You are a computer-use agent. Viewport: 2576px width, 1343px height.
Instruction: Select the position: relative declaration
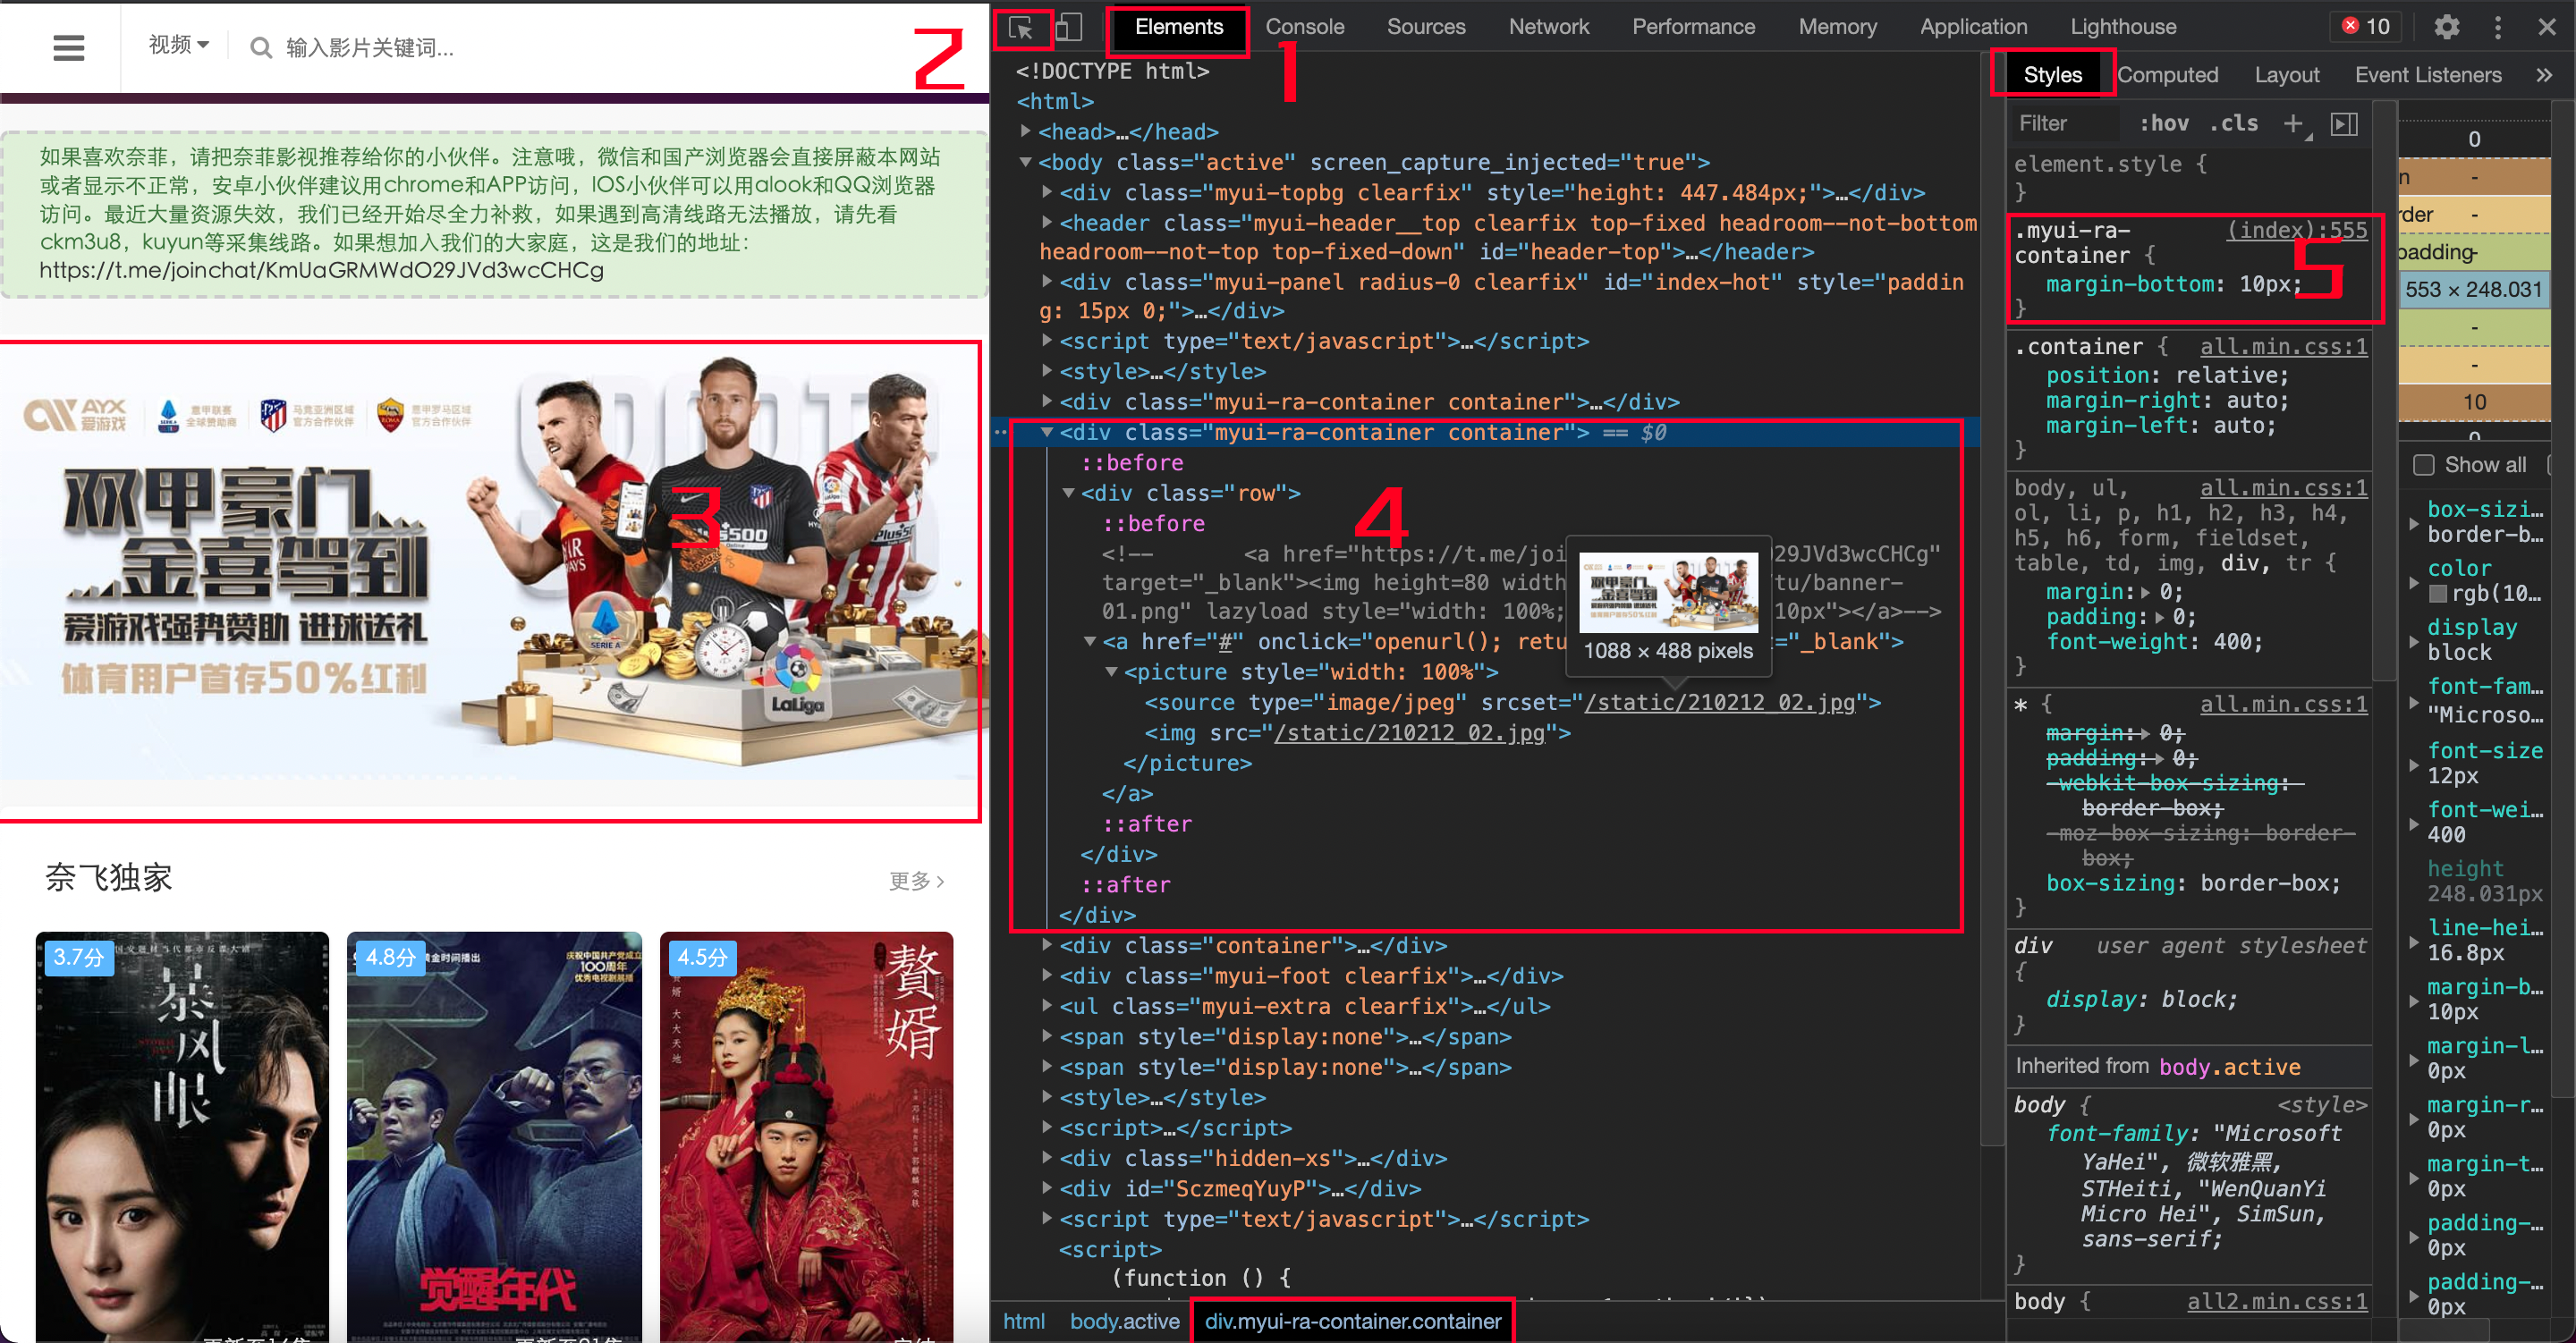[x=2166, y=375]
